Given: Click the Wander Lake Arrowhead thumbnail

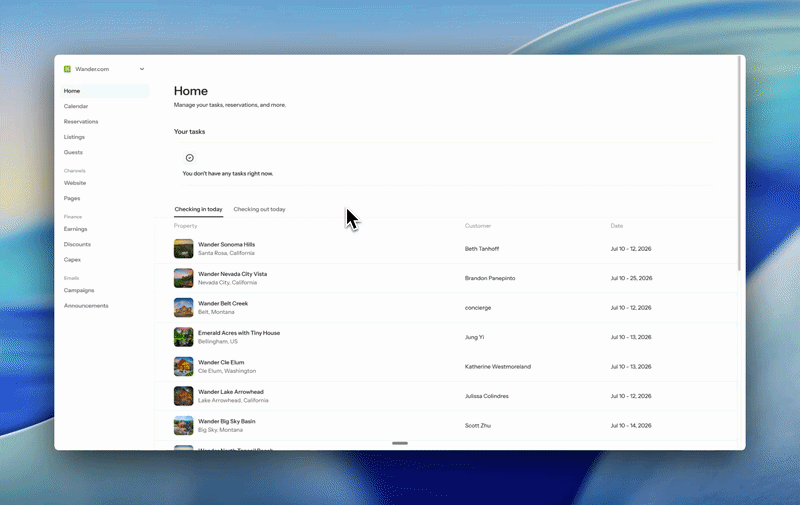Looking at the screenshot, I should point(184,396).
